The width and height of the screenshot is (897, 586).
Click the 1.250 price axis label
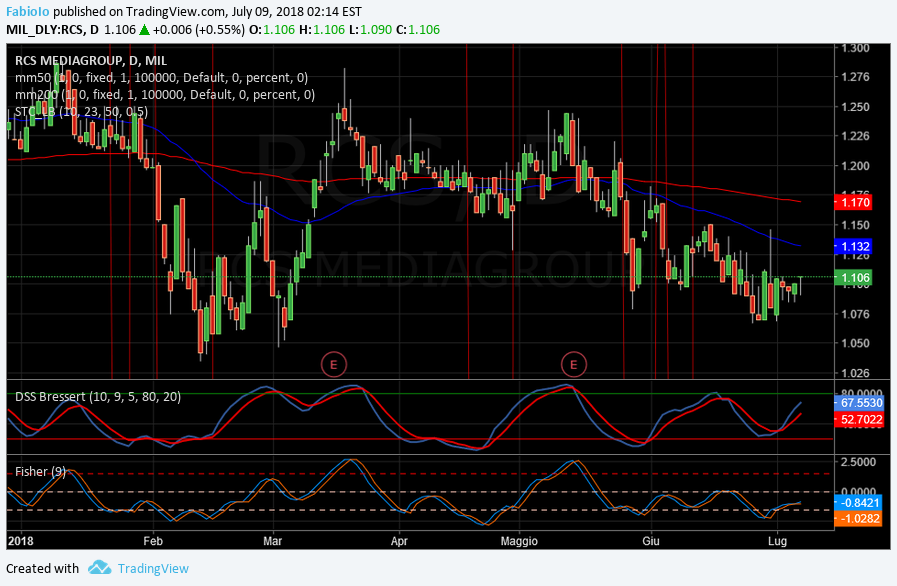[855, 107]
